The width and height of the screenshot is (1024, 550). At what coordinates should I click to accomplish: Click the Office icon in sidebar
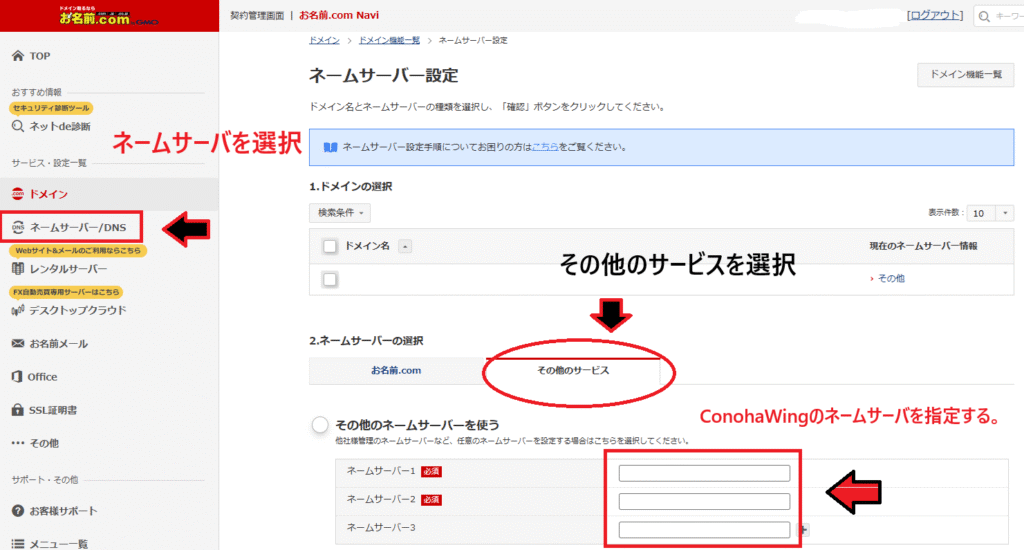point(18,377)
